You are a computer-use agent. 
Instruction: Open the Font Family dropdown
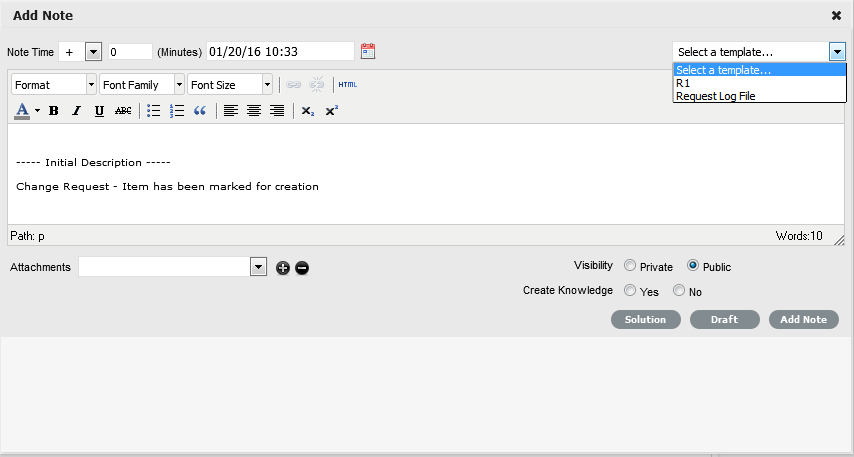[x=142, y=84]
